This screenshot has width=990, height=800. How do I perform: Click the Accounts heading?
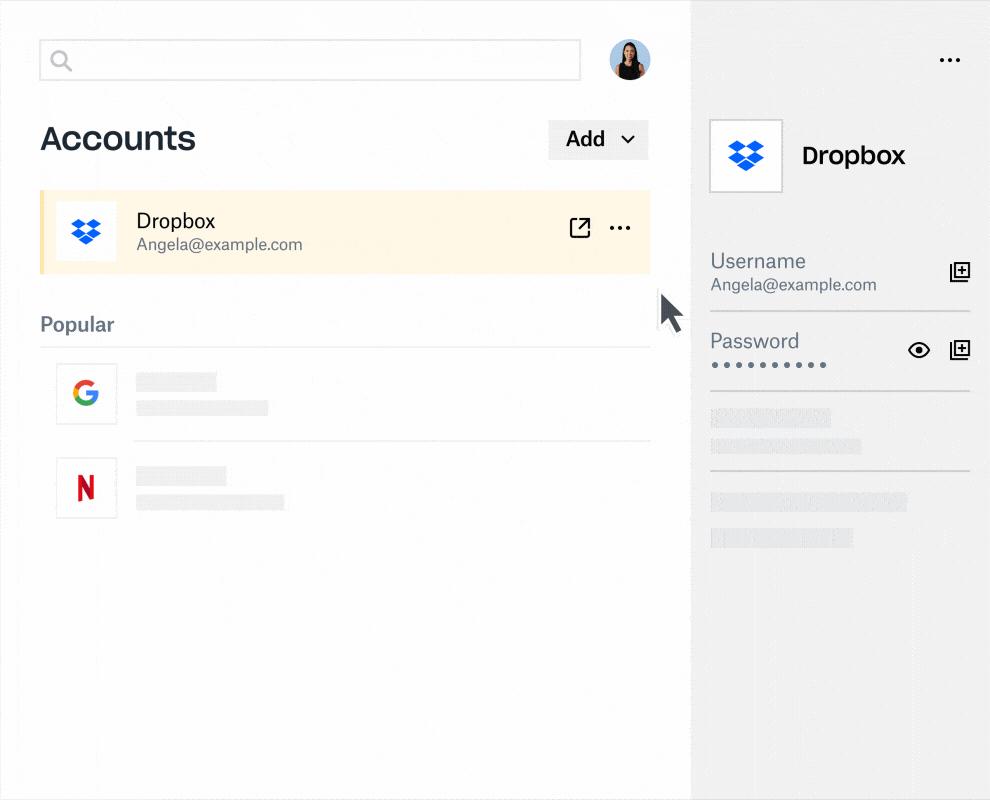[117, 139]
